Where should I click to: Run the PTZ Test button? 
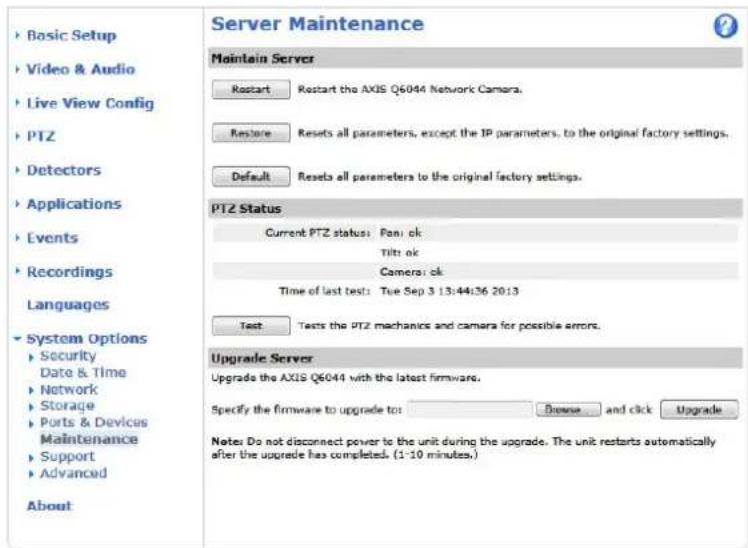point(251,326)
